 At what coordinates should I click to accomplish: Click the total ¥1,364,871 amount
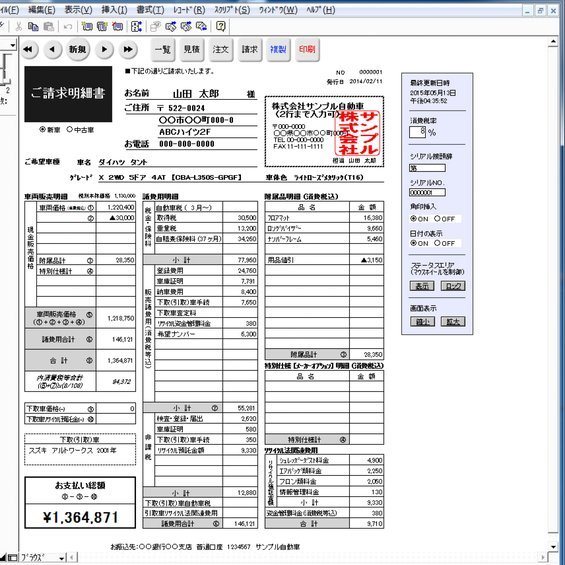[80, 517]
